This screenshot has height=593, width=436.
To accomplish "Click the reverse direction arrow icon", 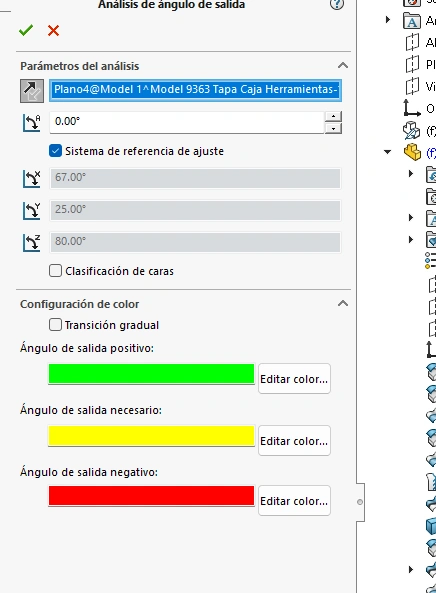I will (32, 91).
